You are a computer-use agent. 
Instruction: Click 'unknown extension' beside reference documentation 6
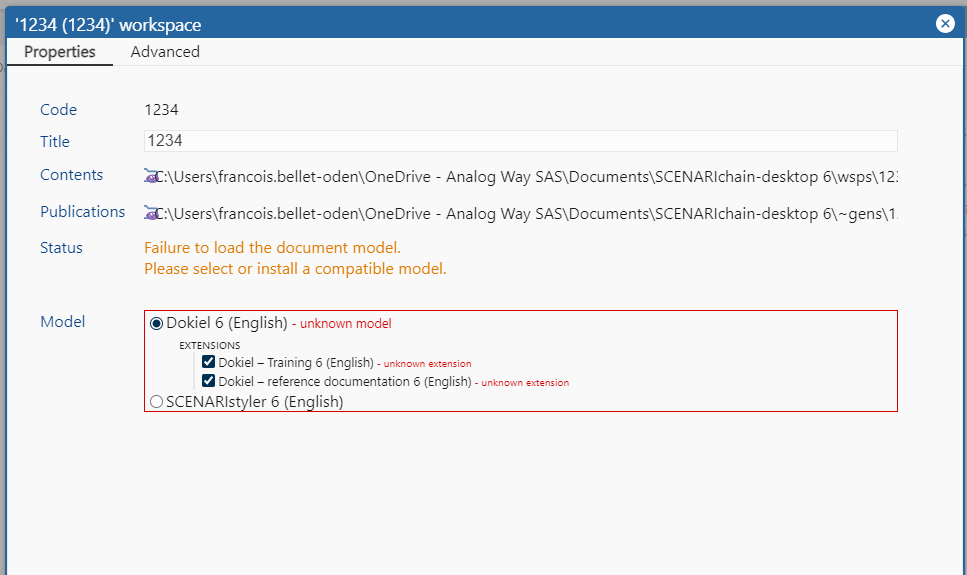[x=525, y=383]
